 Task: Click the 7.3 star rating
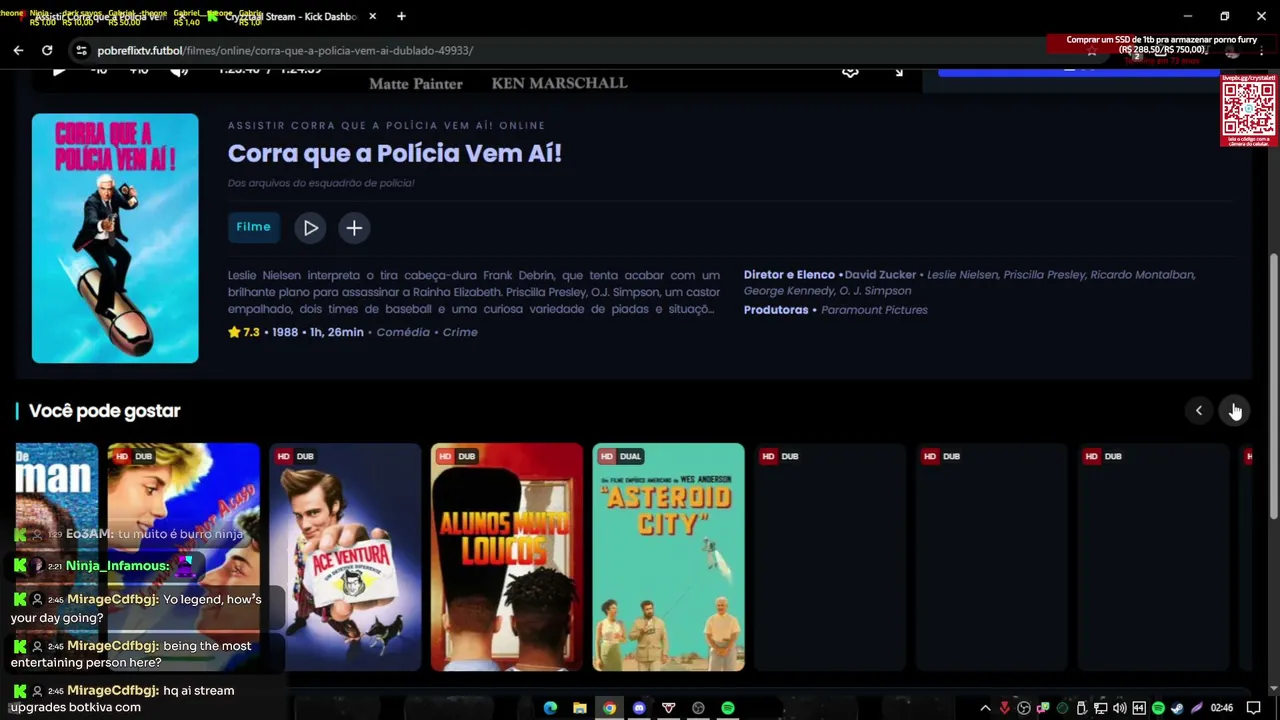[x=244, y=332]
